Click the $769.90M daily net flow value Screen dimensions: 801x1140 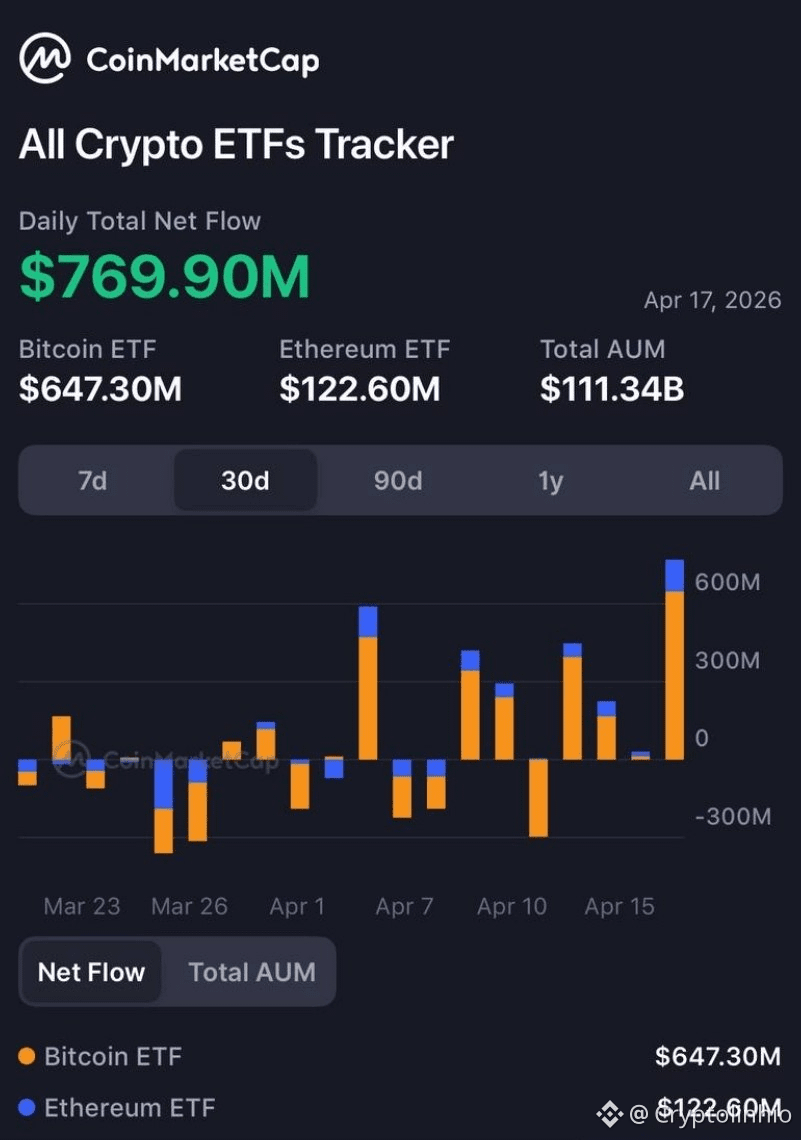(164, 276)
